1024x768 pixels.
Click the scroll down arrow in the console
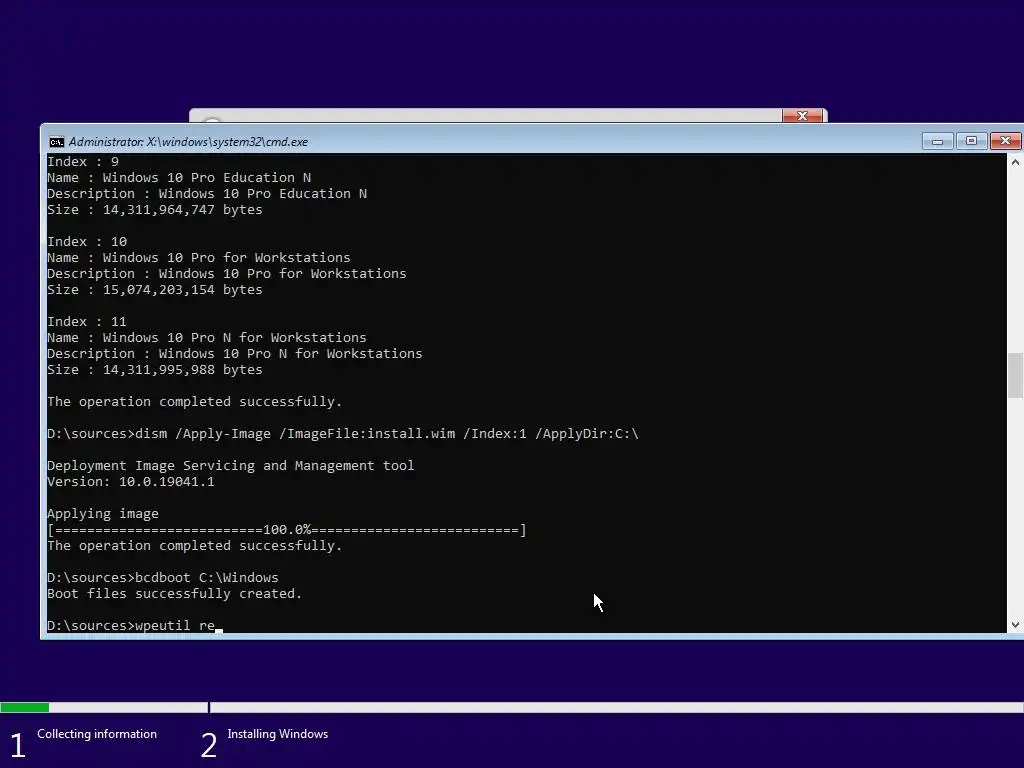1015,624
